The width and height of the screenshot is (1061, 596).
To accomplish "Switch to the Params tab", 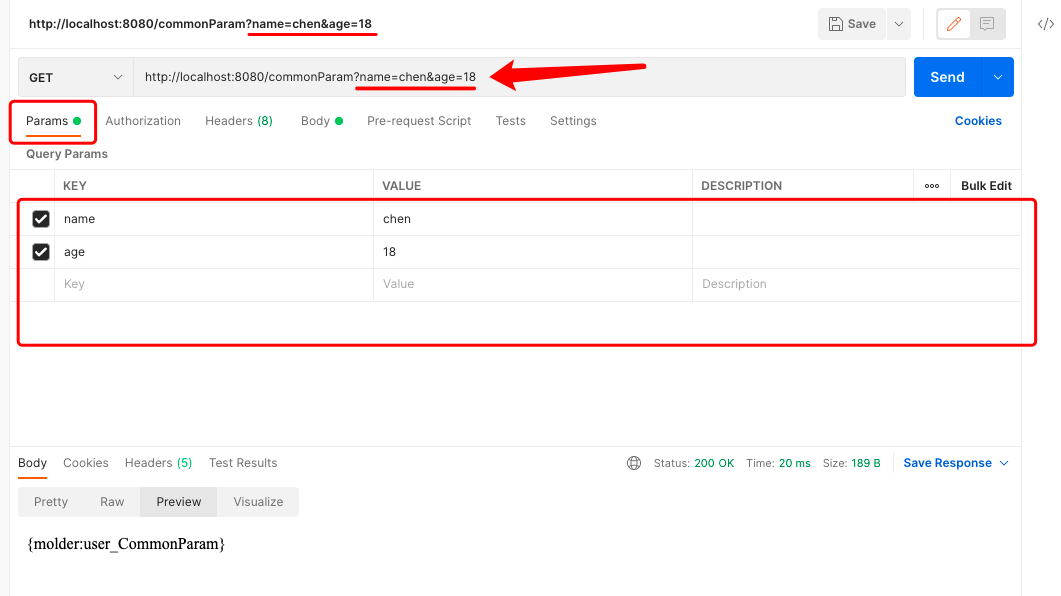I will pos(53,121).
